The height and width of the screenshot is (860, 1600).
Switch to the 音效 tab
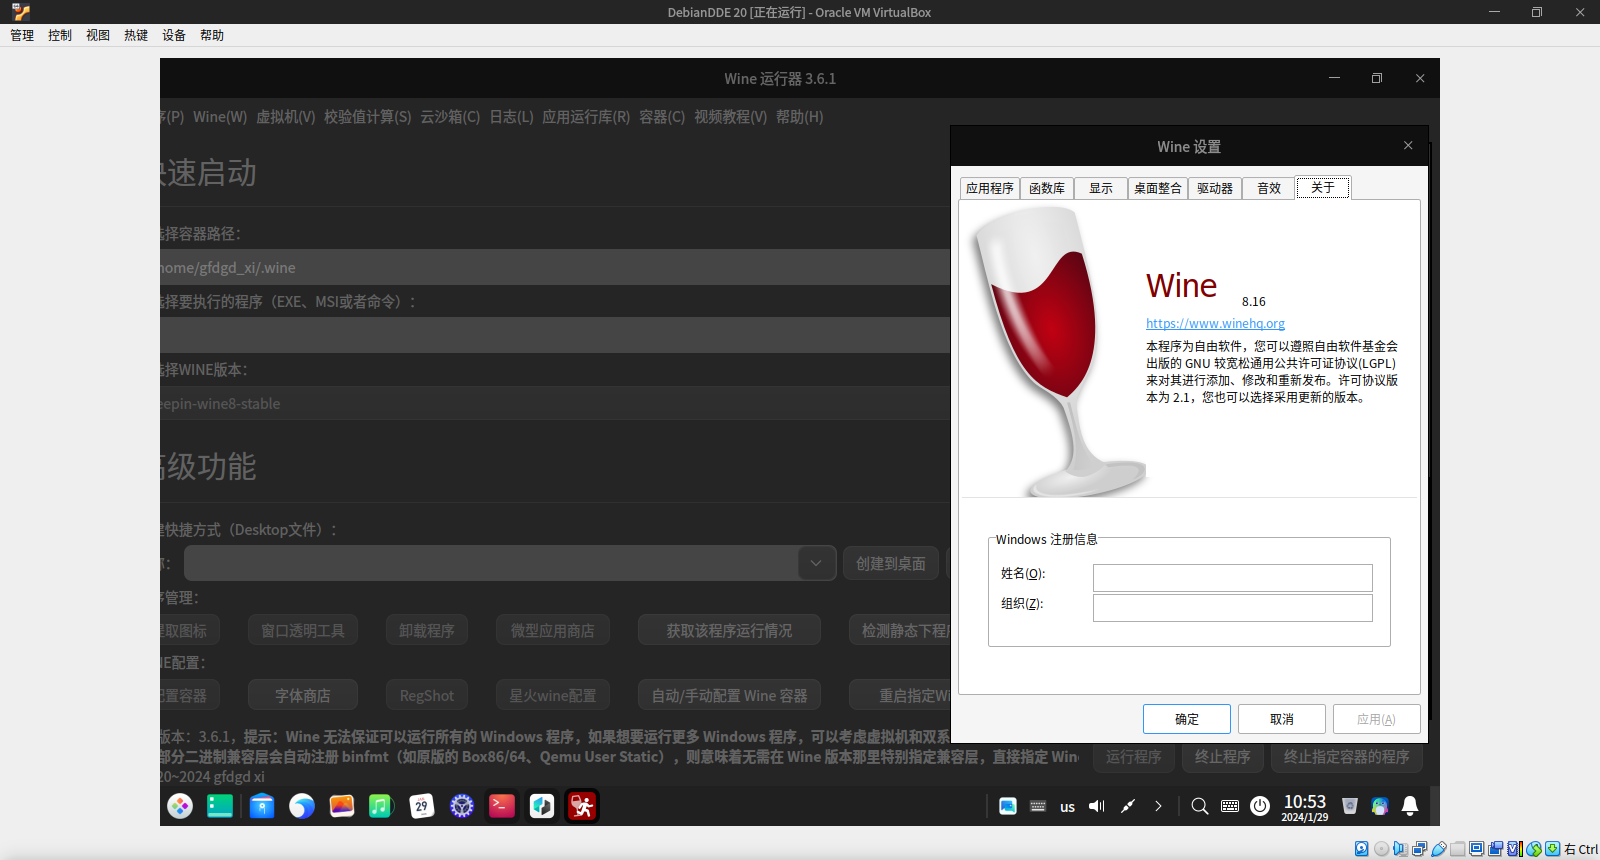(1269, 188)
